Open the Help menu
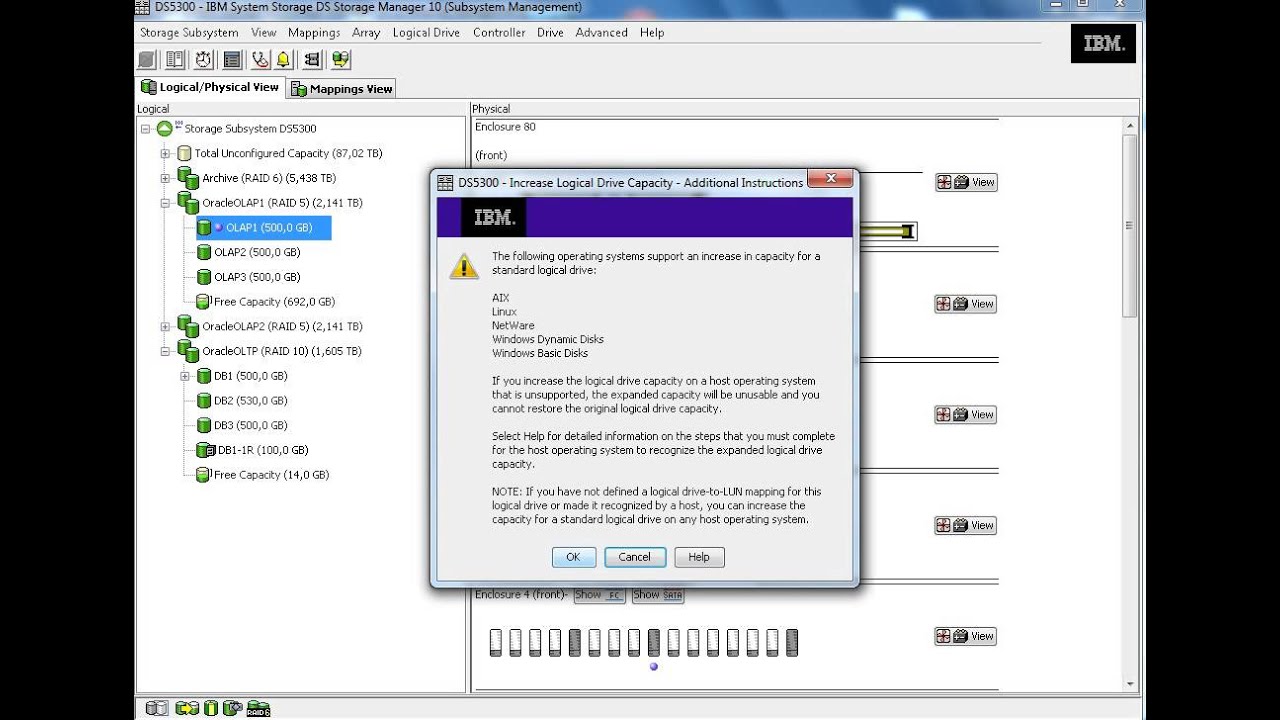1280x720 pixels. [x=652, y=32]
